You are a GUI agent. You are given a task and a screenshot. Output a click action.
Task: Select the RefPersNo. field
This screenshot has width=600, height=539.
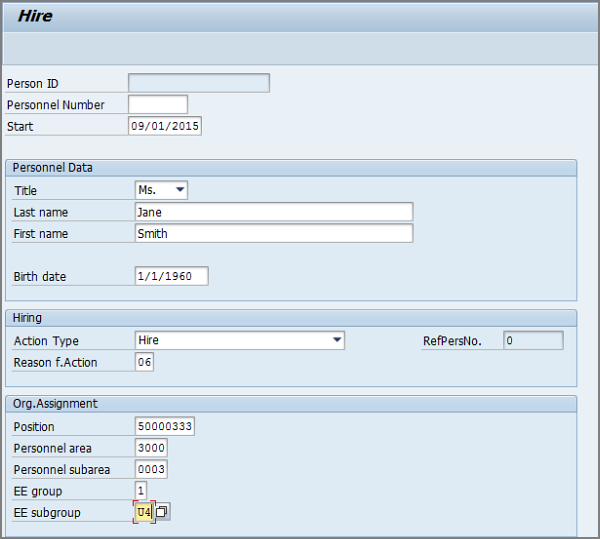tap(533, 340)
